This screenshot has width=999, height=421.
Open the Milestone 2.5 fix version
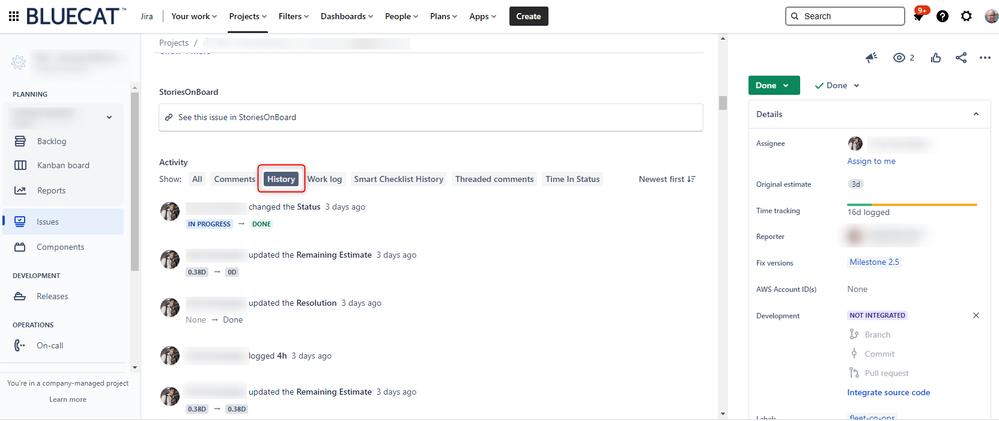point(874,262)
